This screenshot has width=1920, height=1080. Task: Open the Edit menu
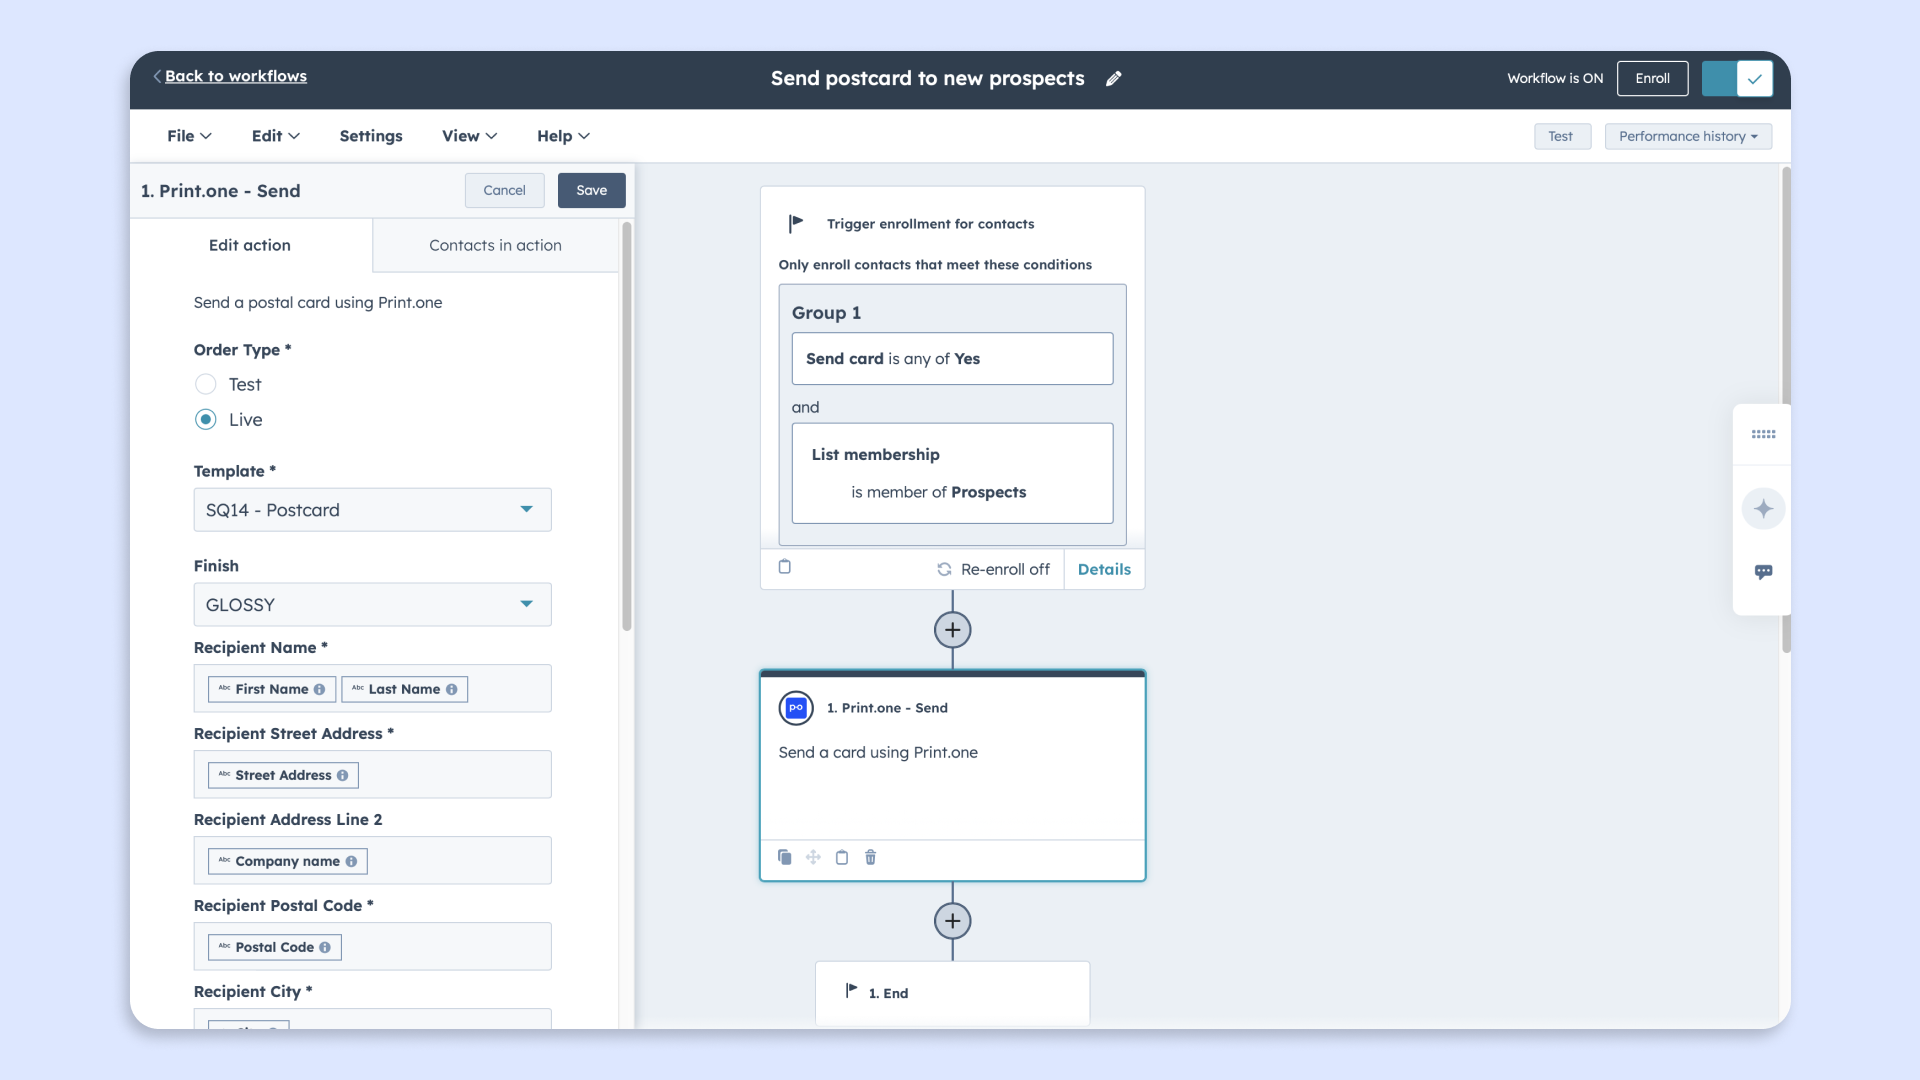coord(274,136)
